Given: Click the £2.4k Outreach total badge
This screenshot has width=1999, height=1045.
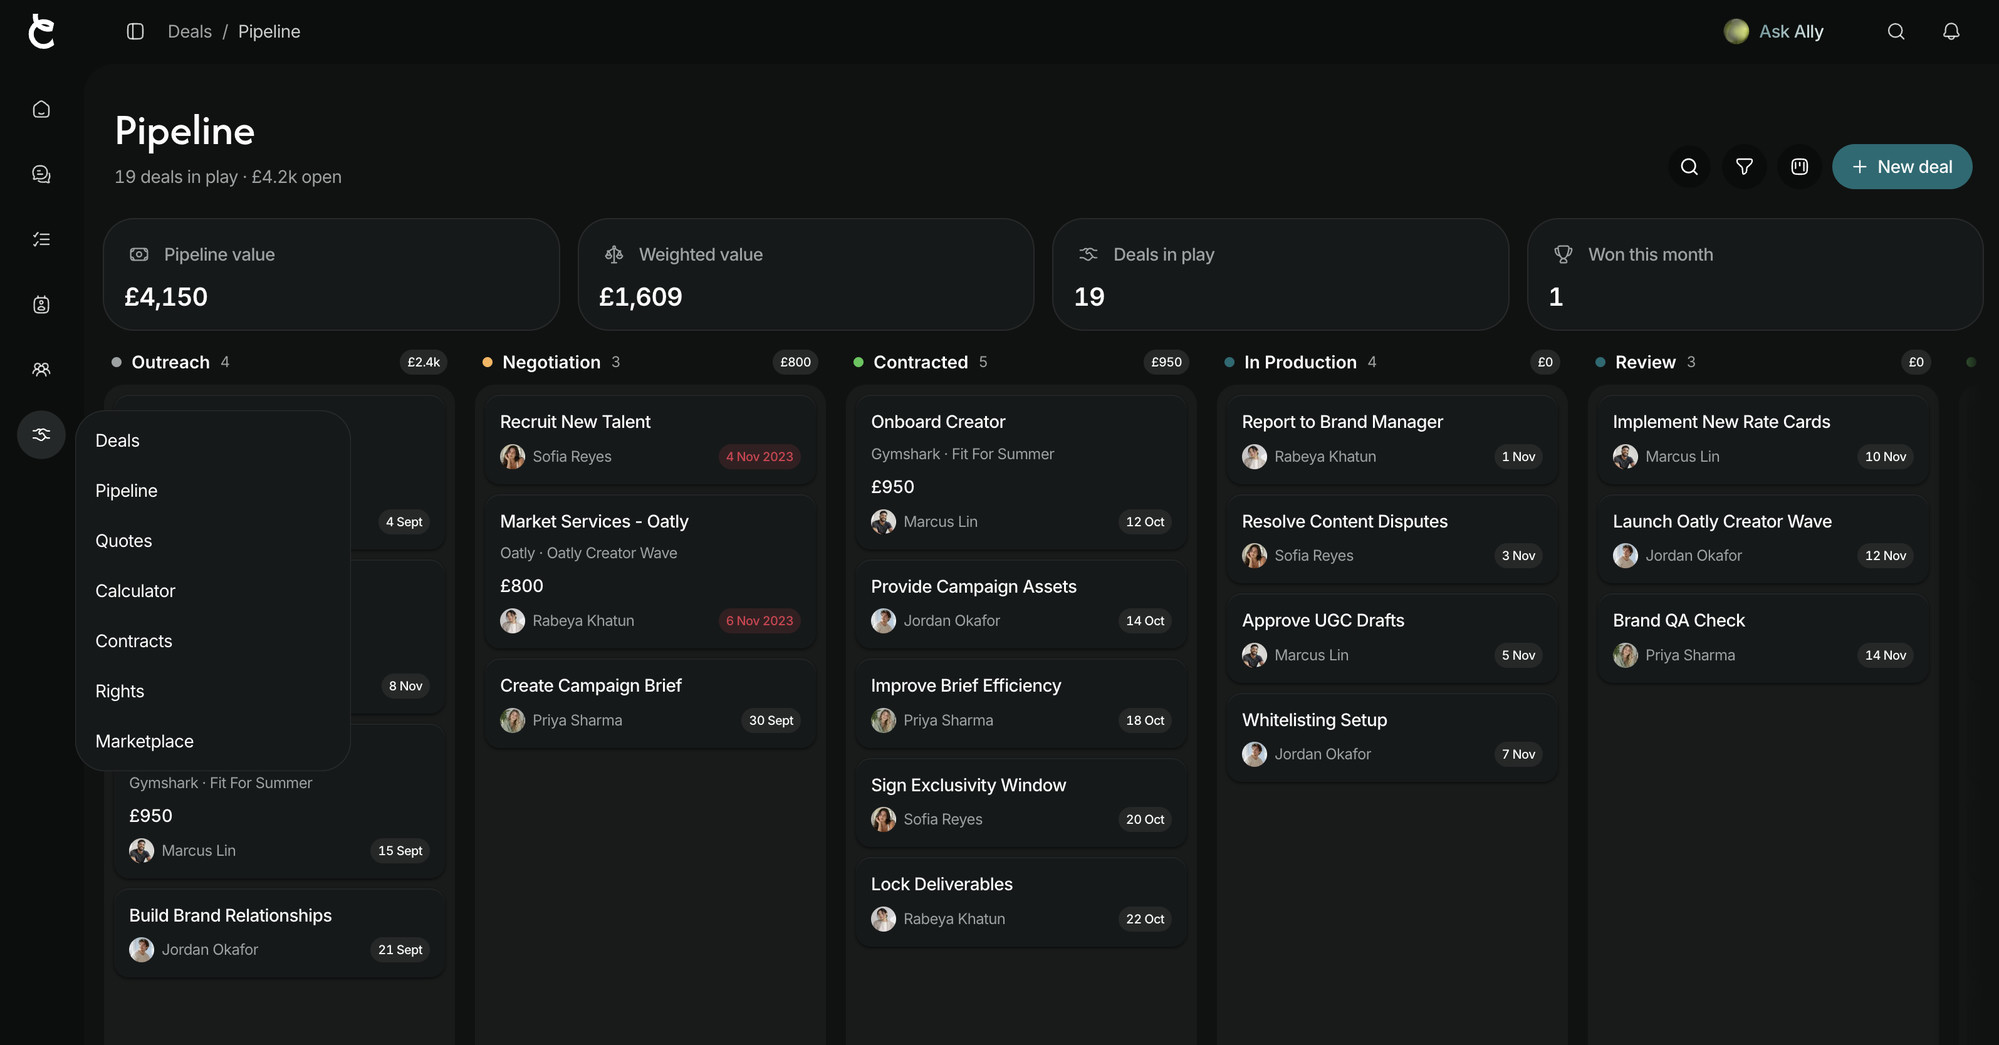Looking at the screenshot, I should (x=423, y=362).
